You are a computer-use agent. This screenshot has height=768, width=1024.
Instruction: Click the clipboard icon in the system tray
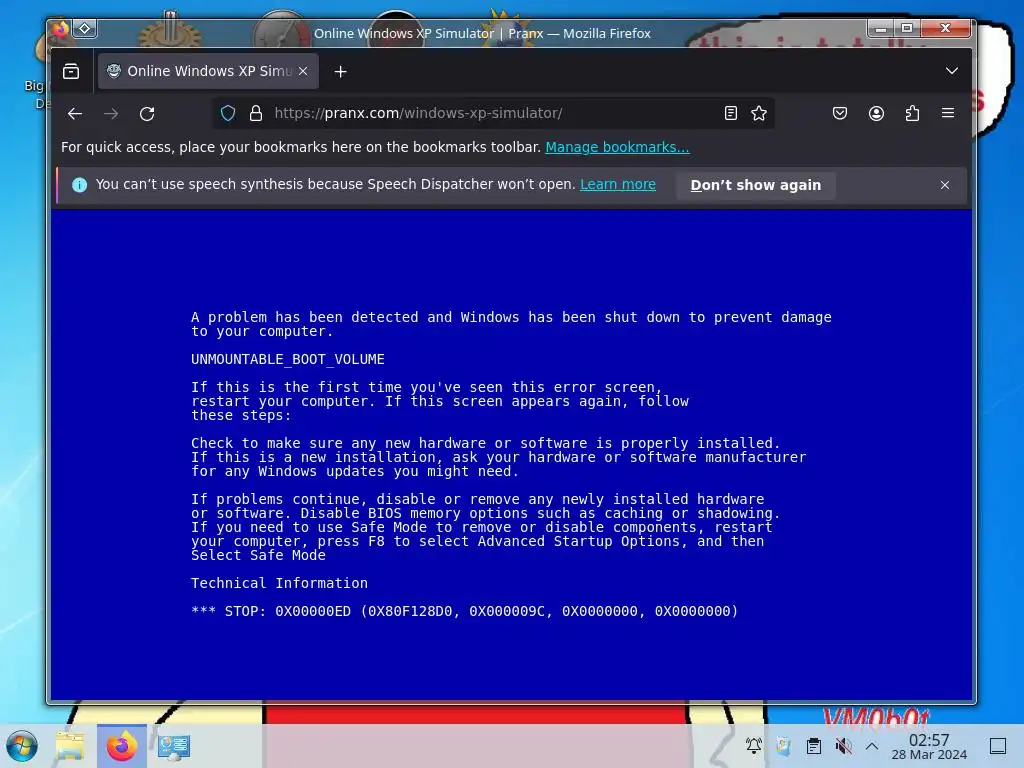tap(814, 745)
